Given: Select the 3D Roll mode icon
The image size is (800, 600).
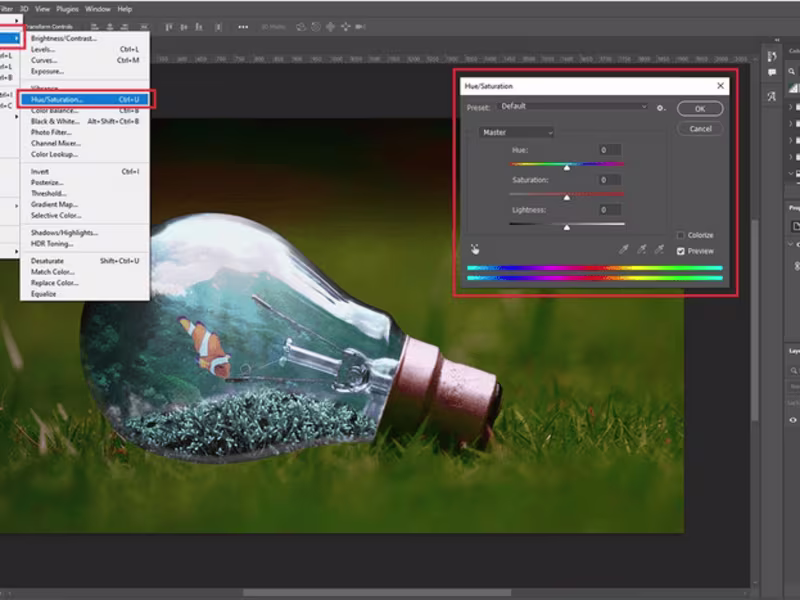Looking at the screenshot, I should [316, 27].
